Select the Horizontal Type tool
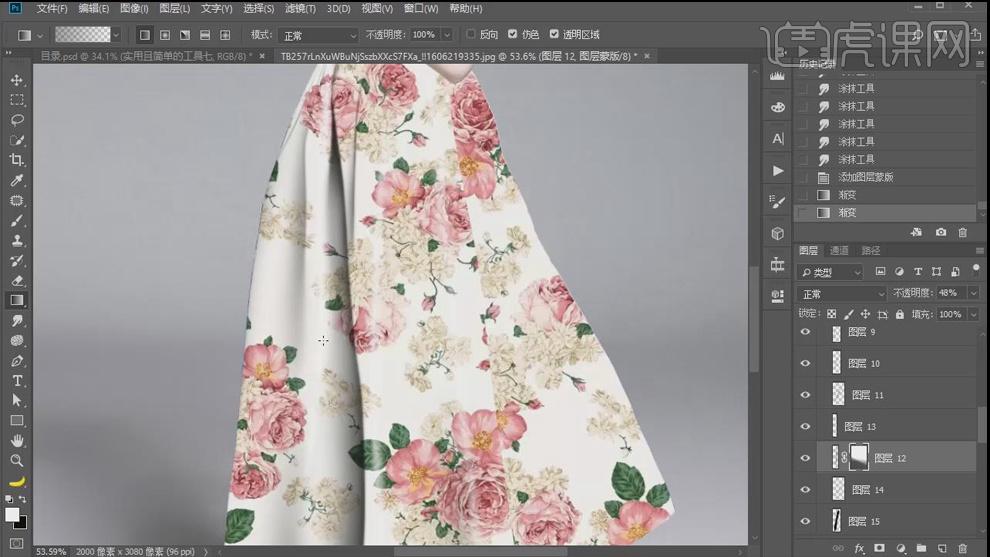This screenshot has height=557, width=990. click(17, 380)
